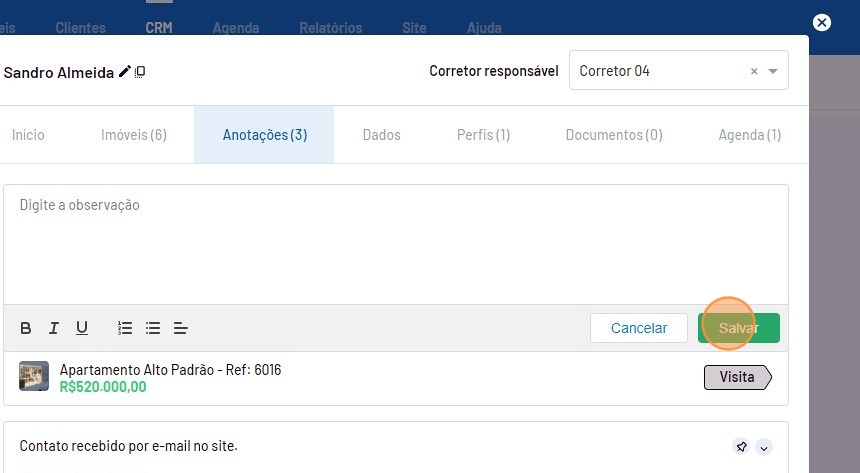Screen dimensions: 860x473
Task: Switch to the Imóveis (6) tab
Action: coord(134,135)
